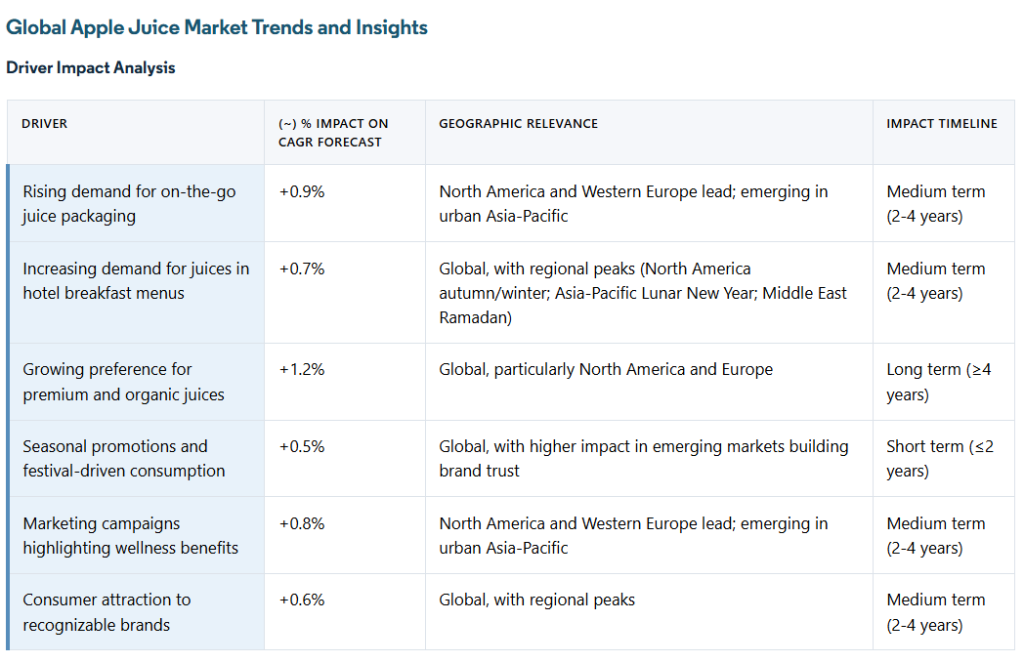Viewport: 1024px width, 662px height.
Task: Click the +0.5% impact value
Action: click(302, 447)
